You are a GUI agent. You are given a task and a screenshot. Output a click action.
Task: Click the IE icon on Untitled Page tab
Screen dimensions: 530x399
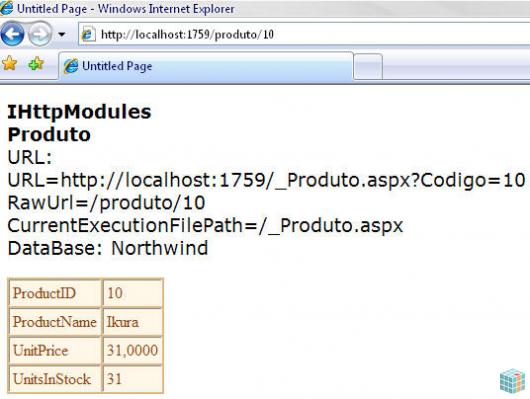pyautogui.click(x=71, y=66)
